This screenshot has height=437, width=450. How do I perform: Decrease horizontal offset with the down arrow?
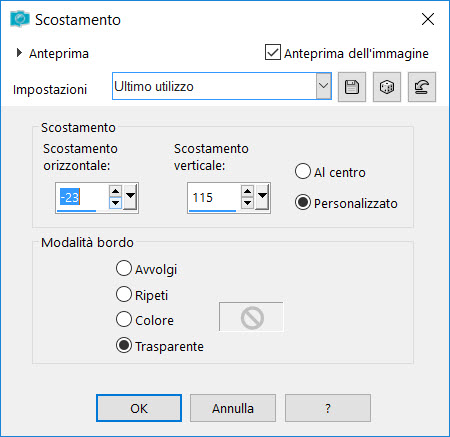pyautogui.click(x=115, y=203)
